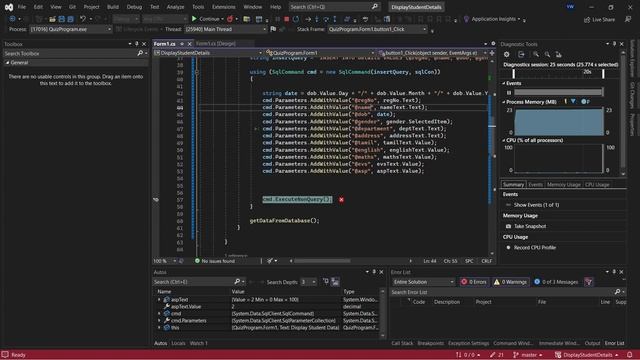Open Diagnostic Tools settings gear
The image size is (640, 360).
507,54
